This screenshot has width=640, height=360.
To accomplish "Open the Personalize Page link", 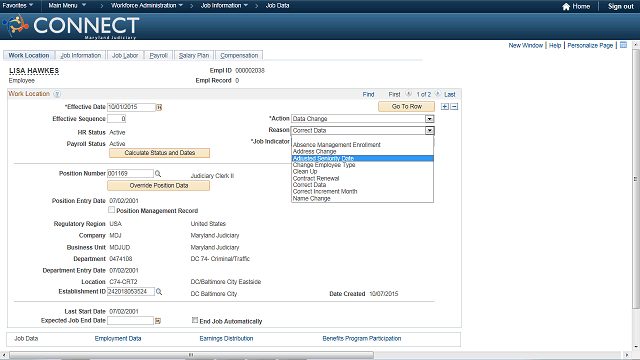I will (x=590, y=45).
